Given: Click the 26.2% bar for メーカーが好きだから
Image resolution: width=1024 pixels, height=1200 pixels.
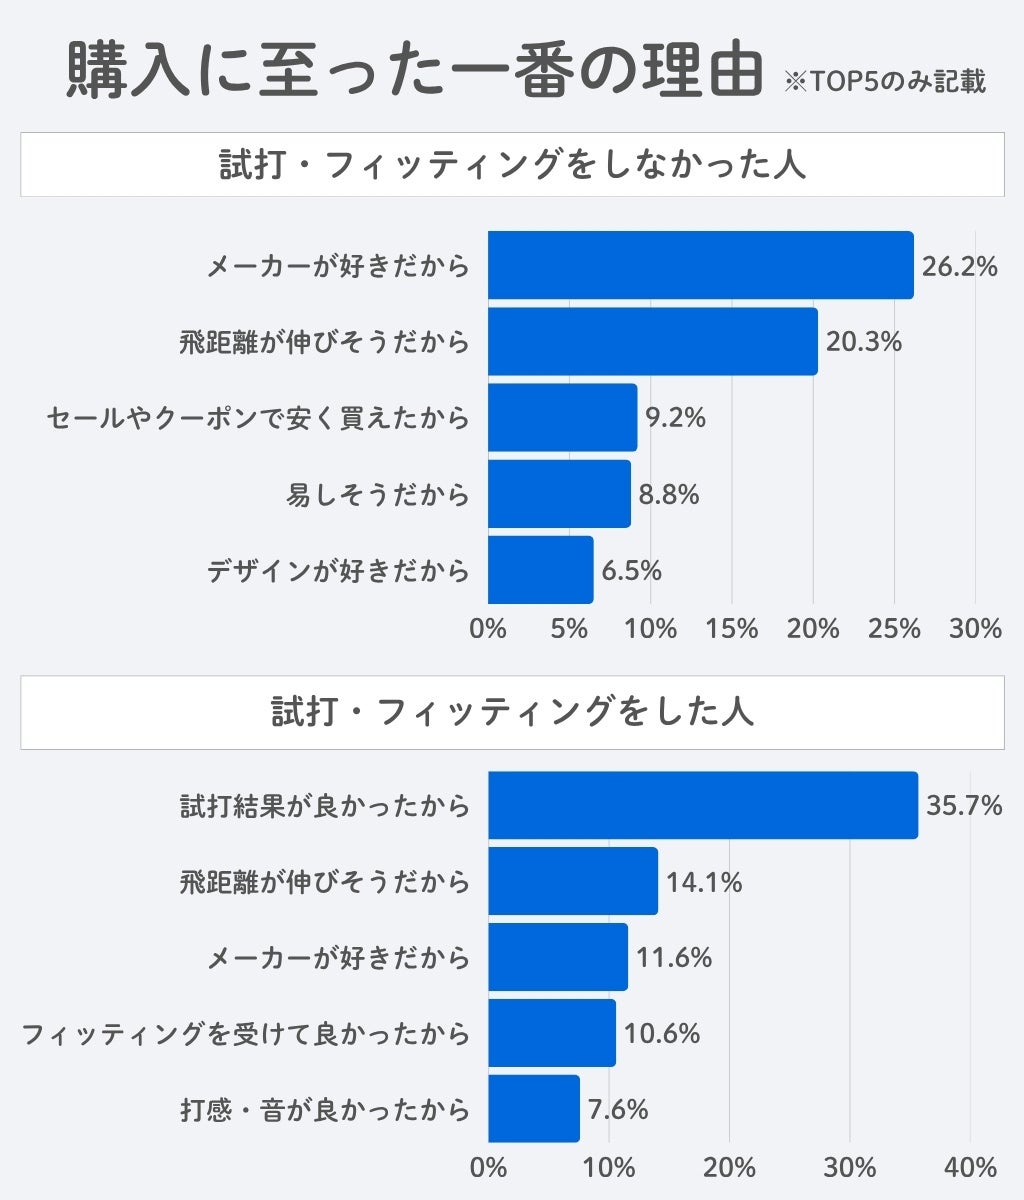Looking at the screenshot, I should coord(701,265).
